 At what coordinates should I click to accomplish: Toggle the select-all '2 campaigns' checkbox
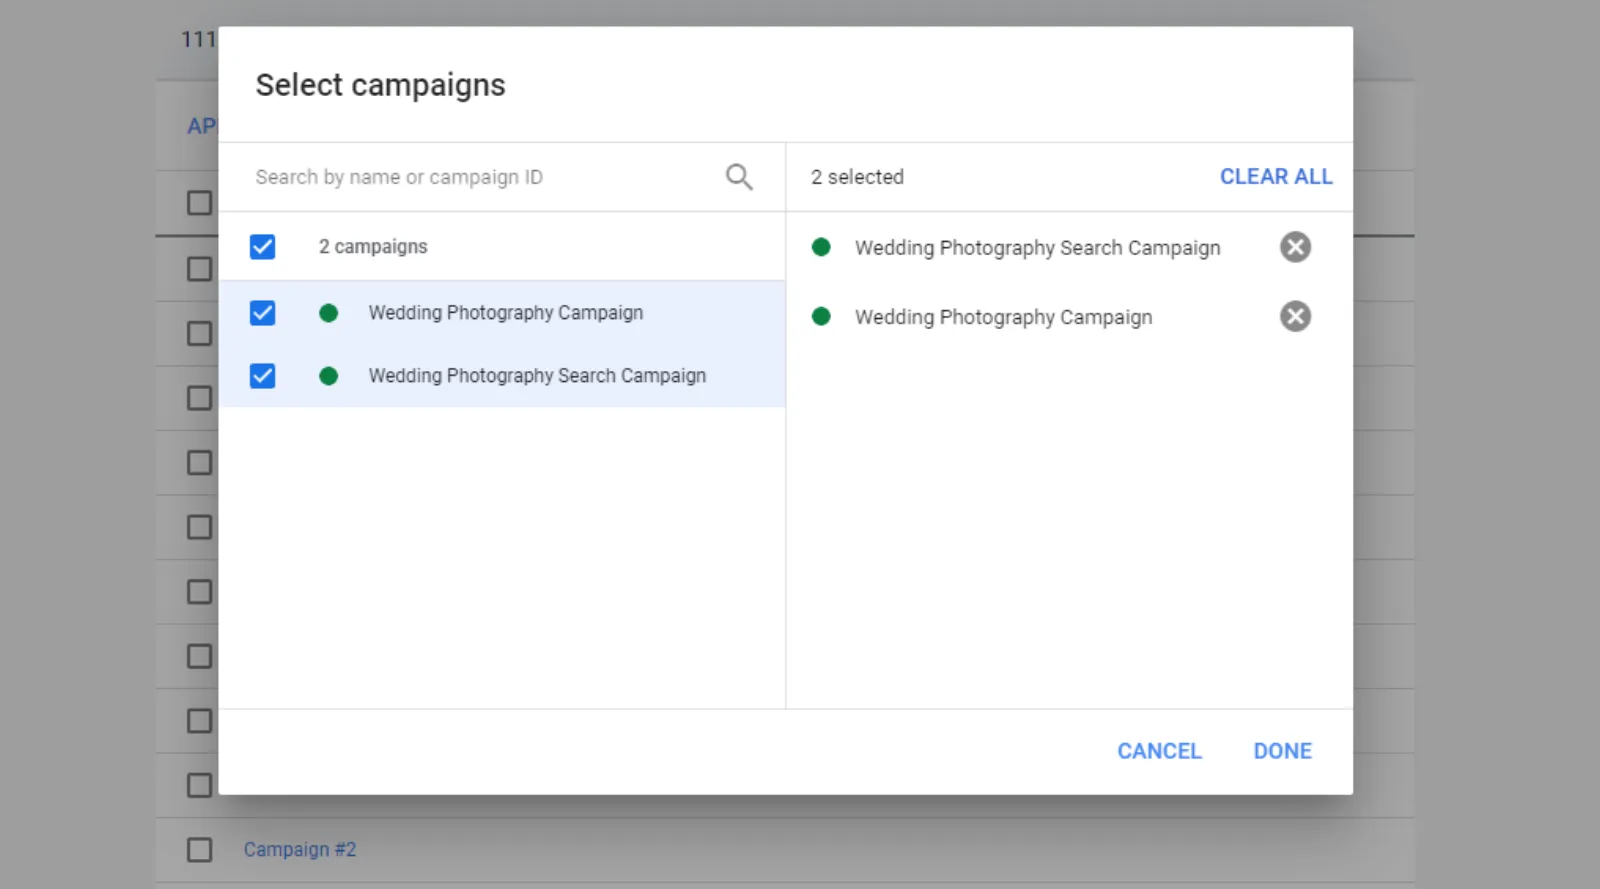point(262,247)
